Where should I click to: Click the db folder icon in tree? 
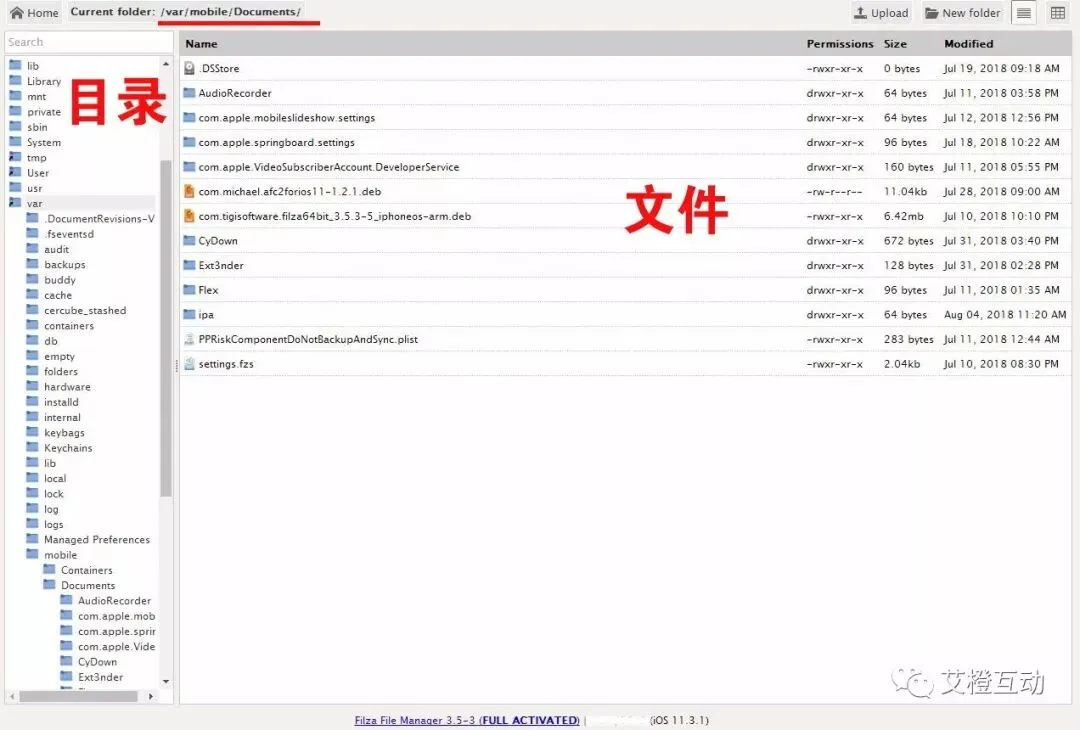pyautogui.click(x=32, y=340)
